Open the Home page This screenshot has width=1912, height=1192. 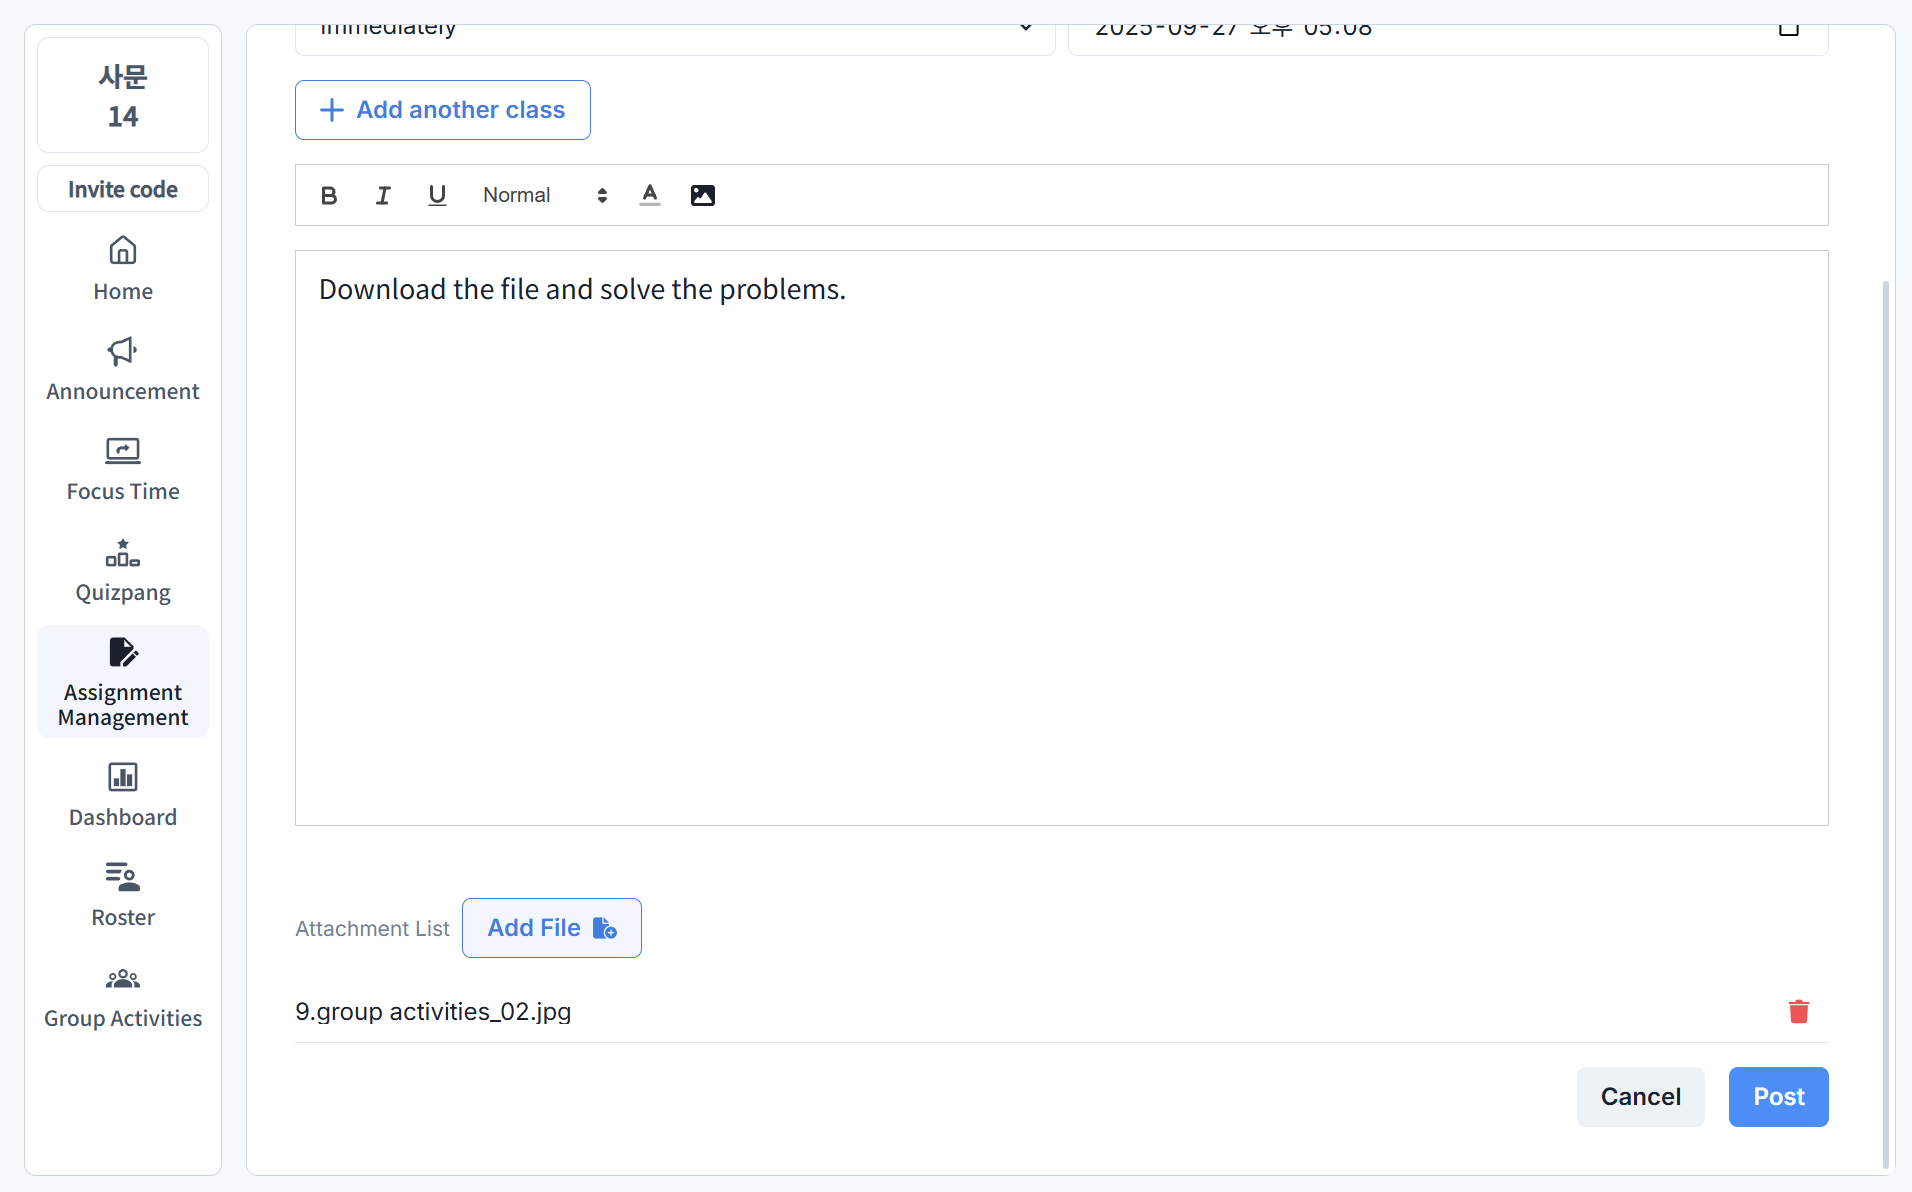coord(123,268)
